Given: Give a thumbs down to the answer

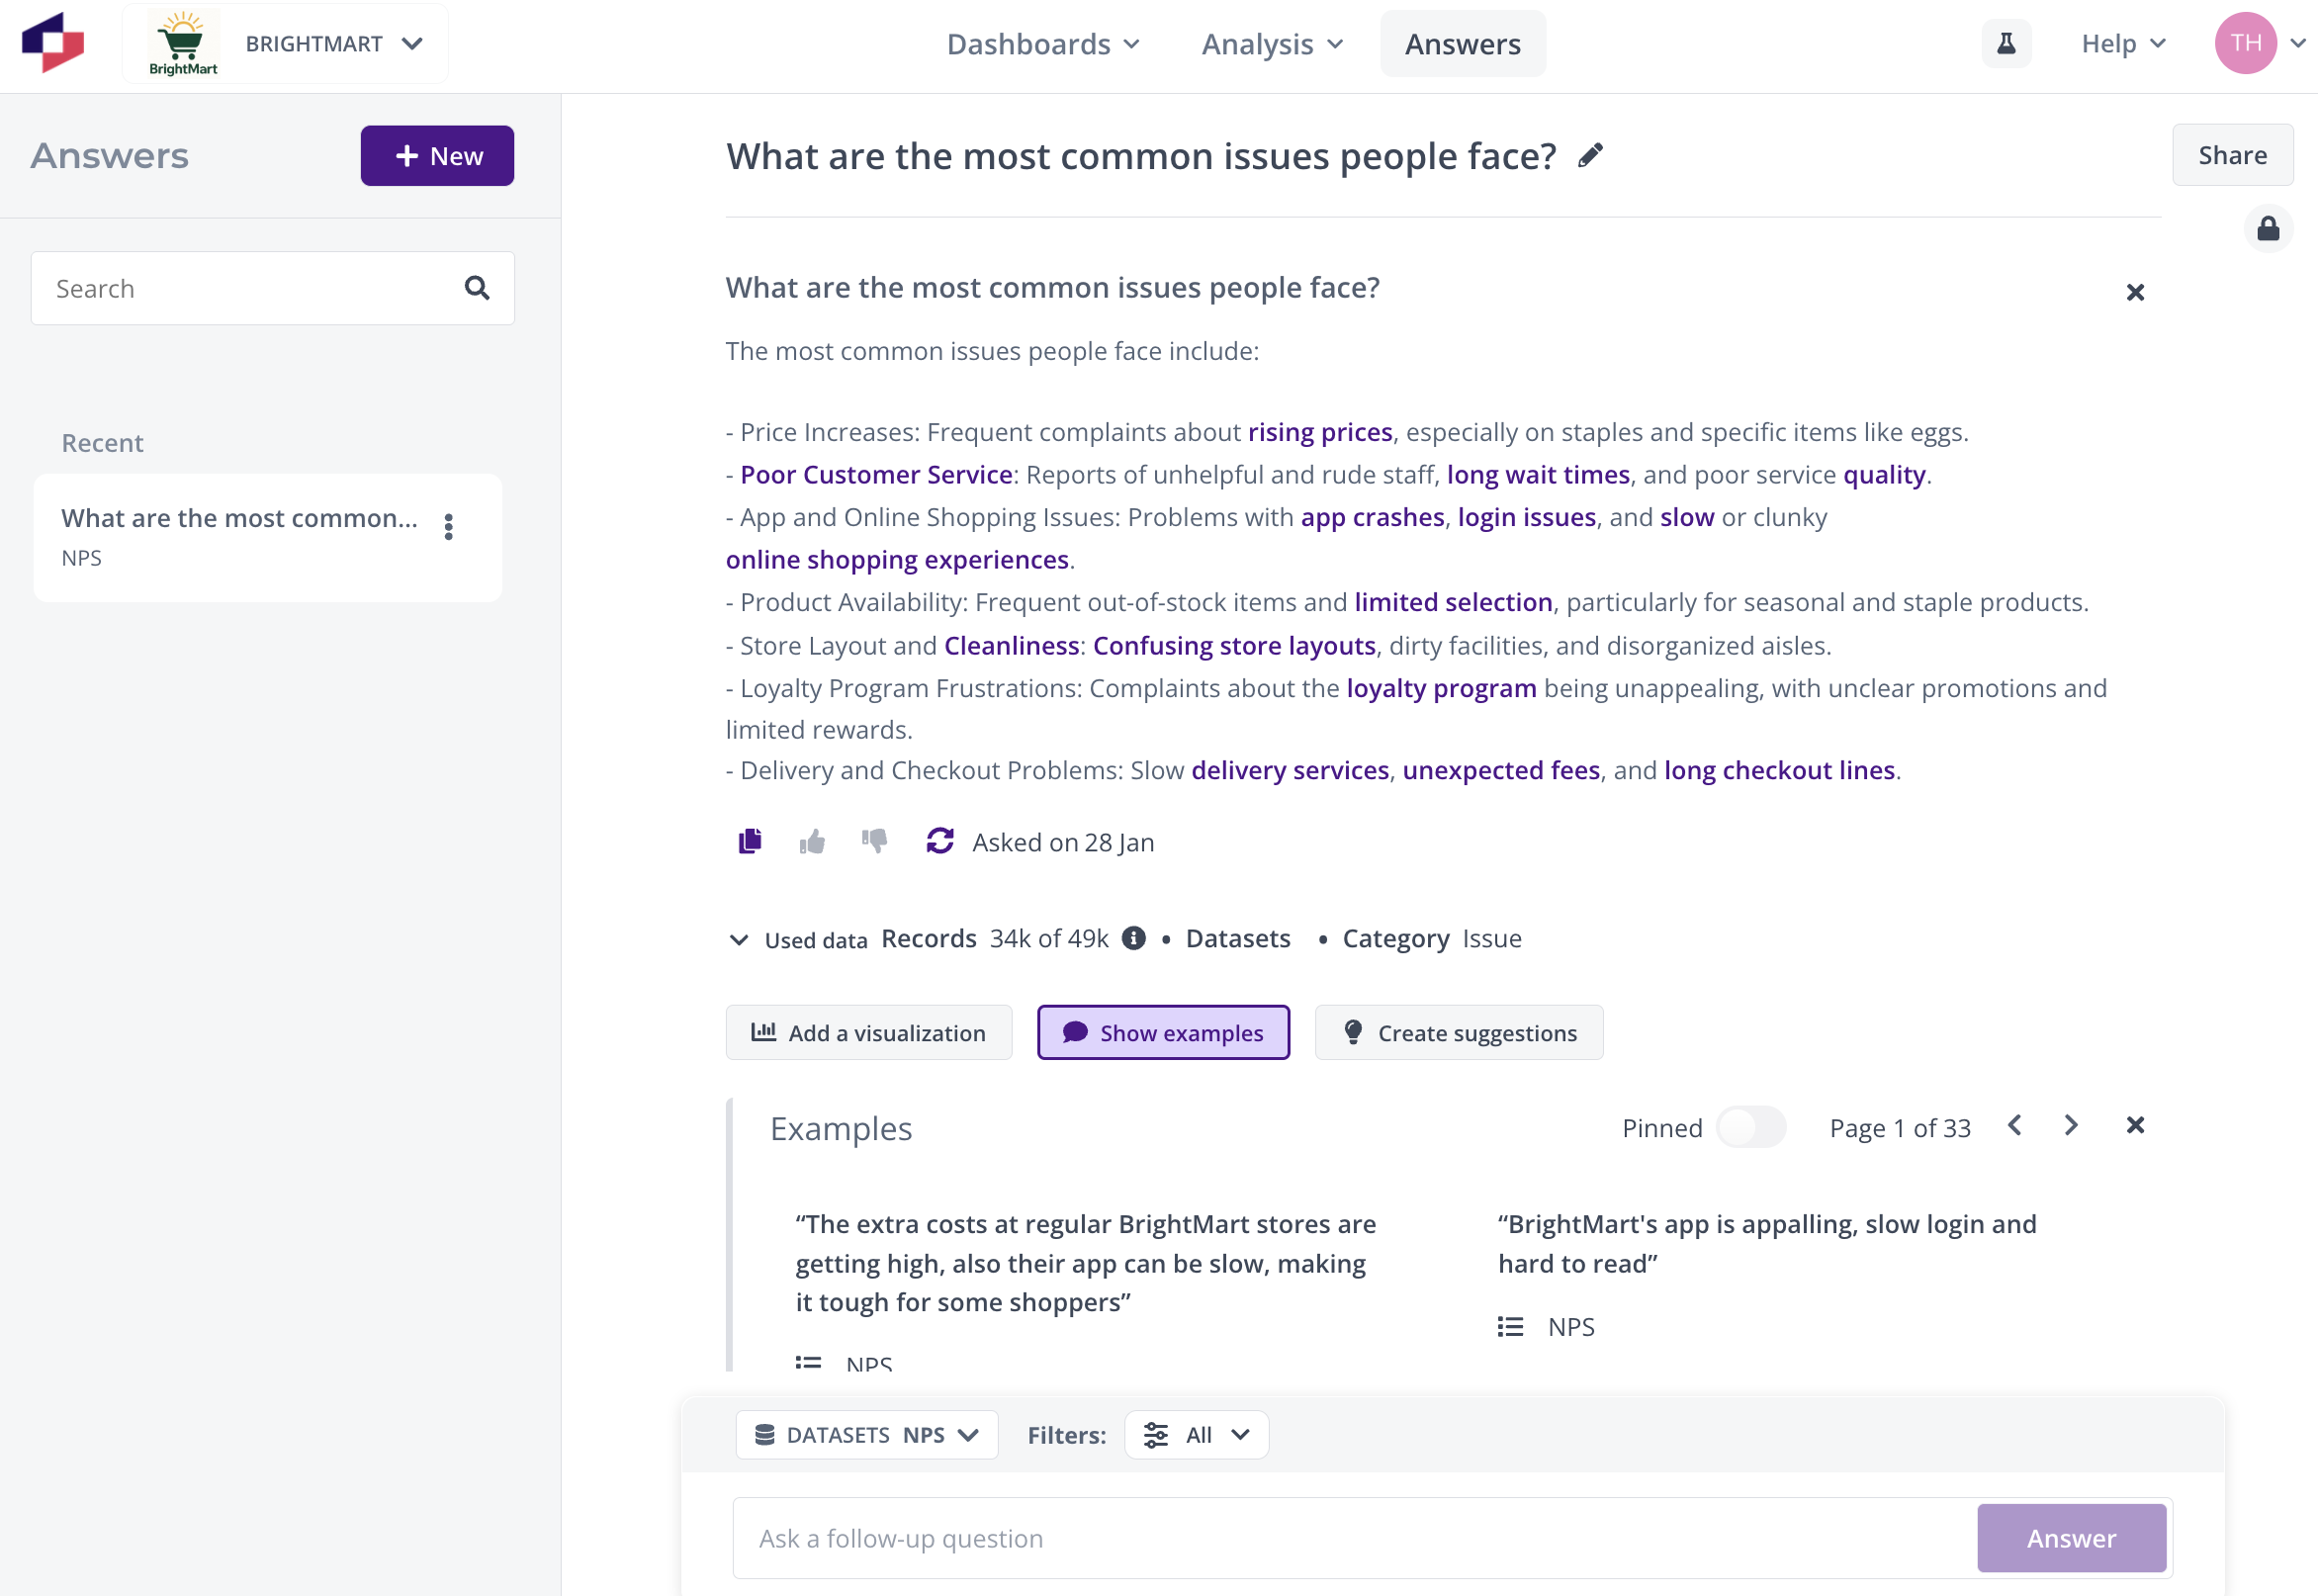Looking at the screenshot, I should click(x=875, y=842).
